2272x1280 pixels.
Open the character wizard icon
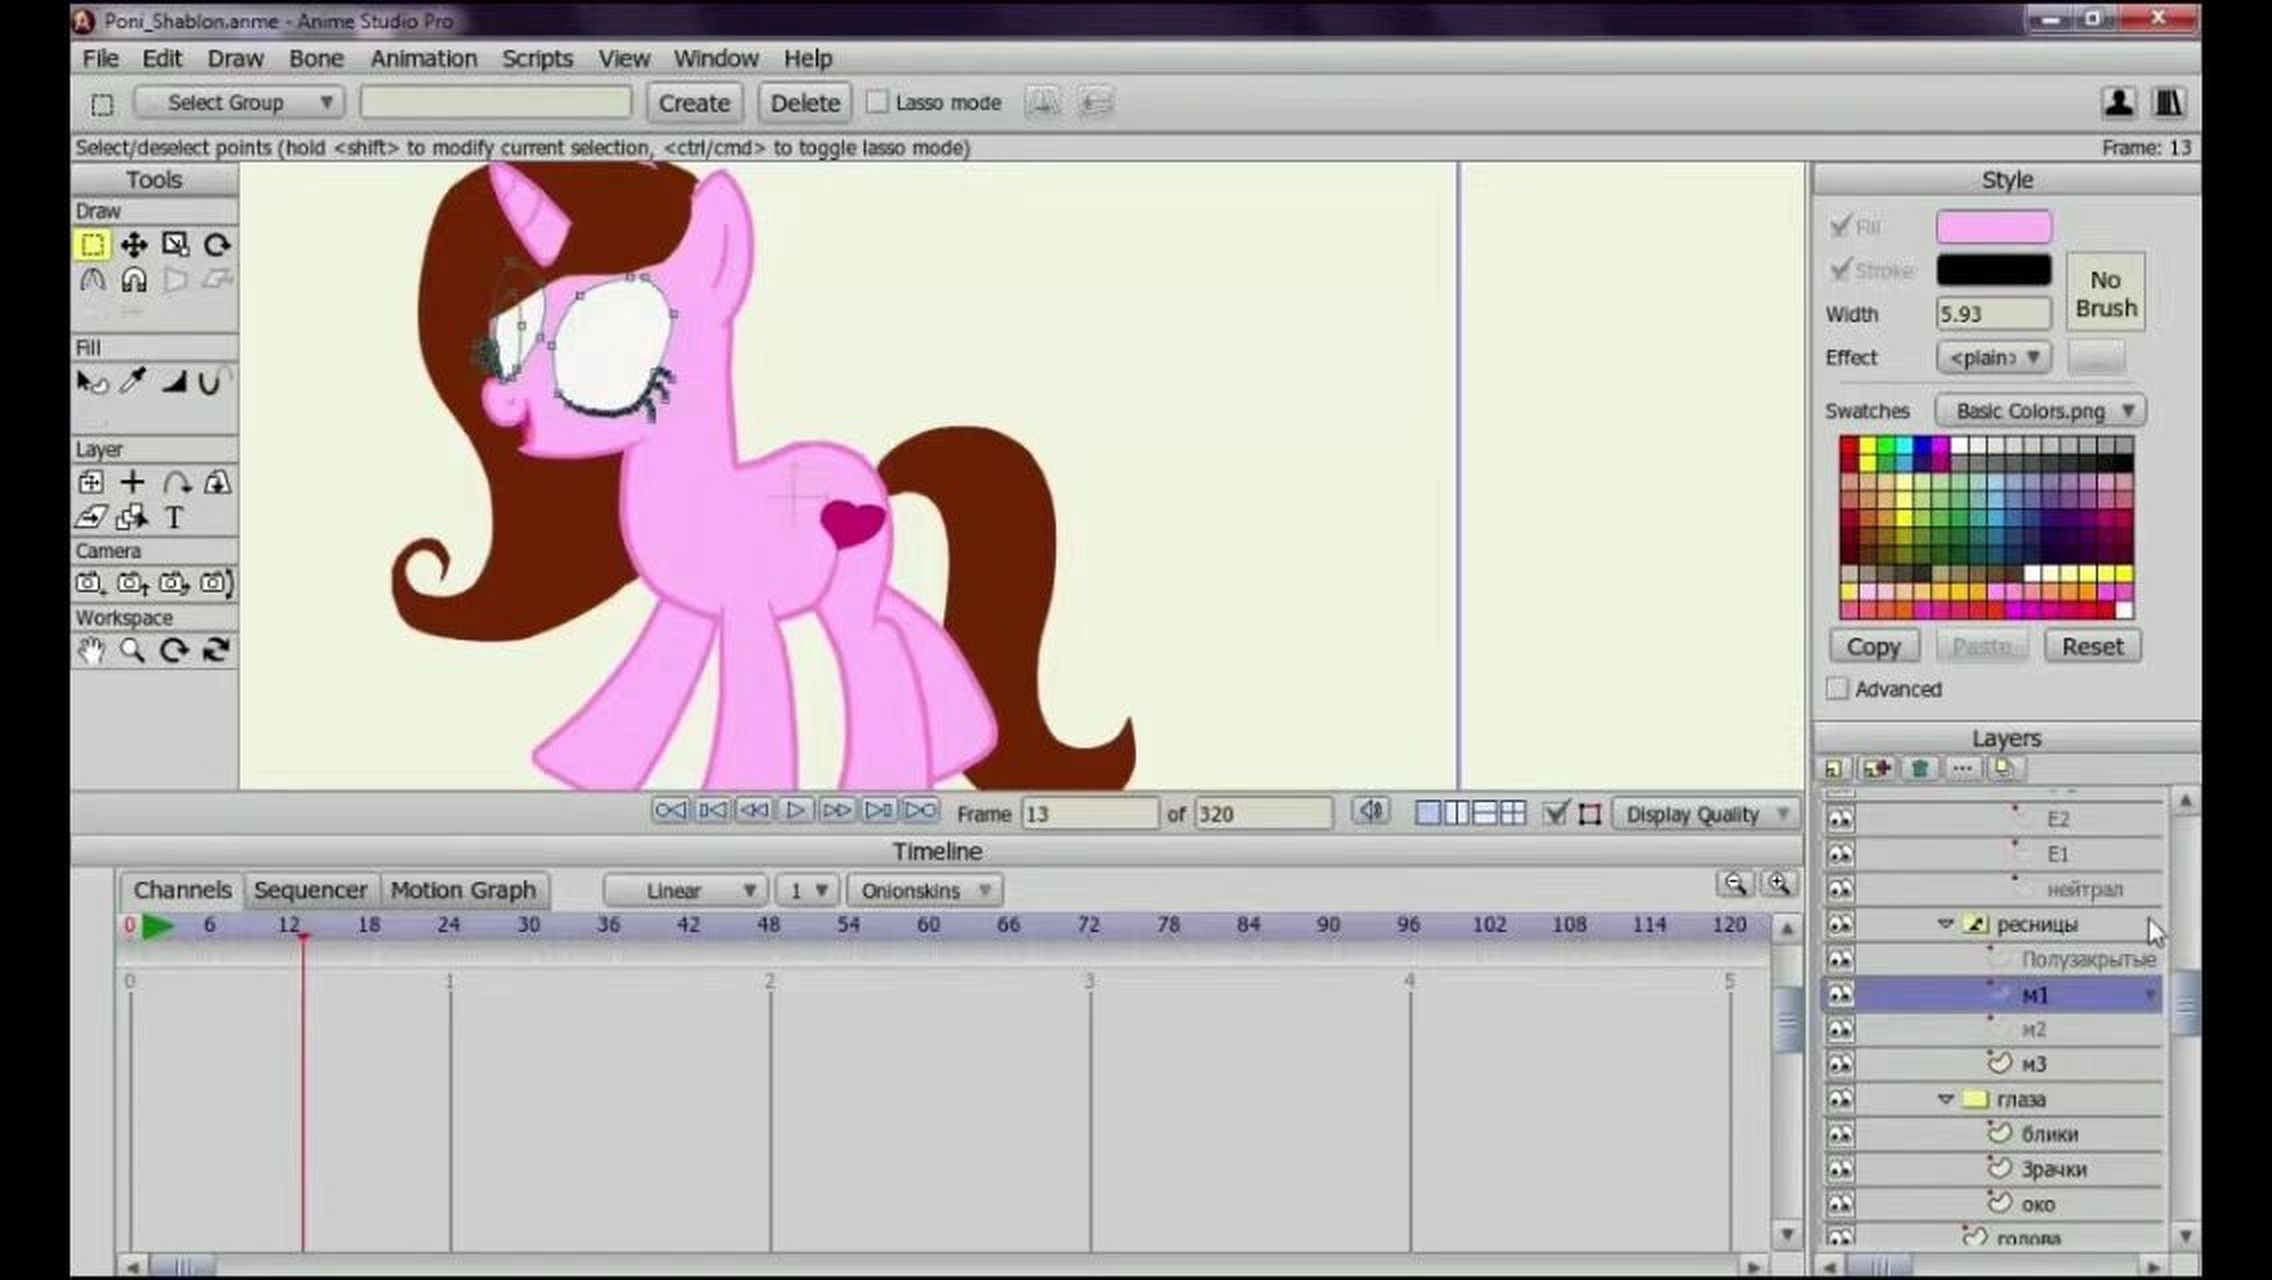(2118, 102)
